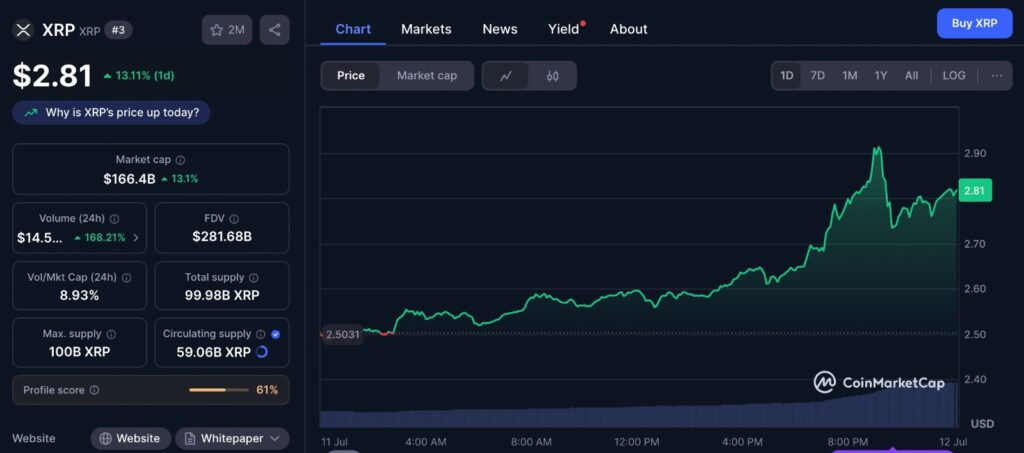Click the globe icon on Website button
This screenshot has width=1024, height=453.
105,439
